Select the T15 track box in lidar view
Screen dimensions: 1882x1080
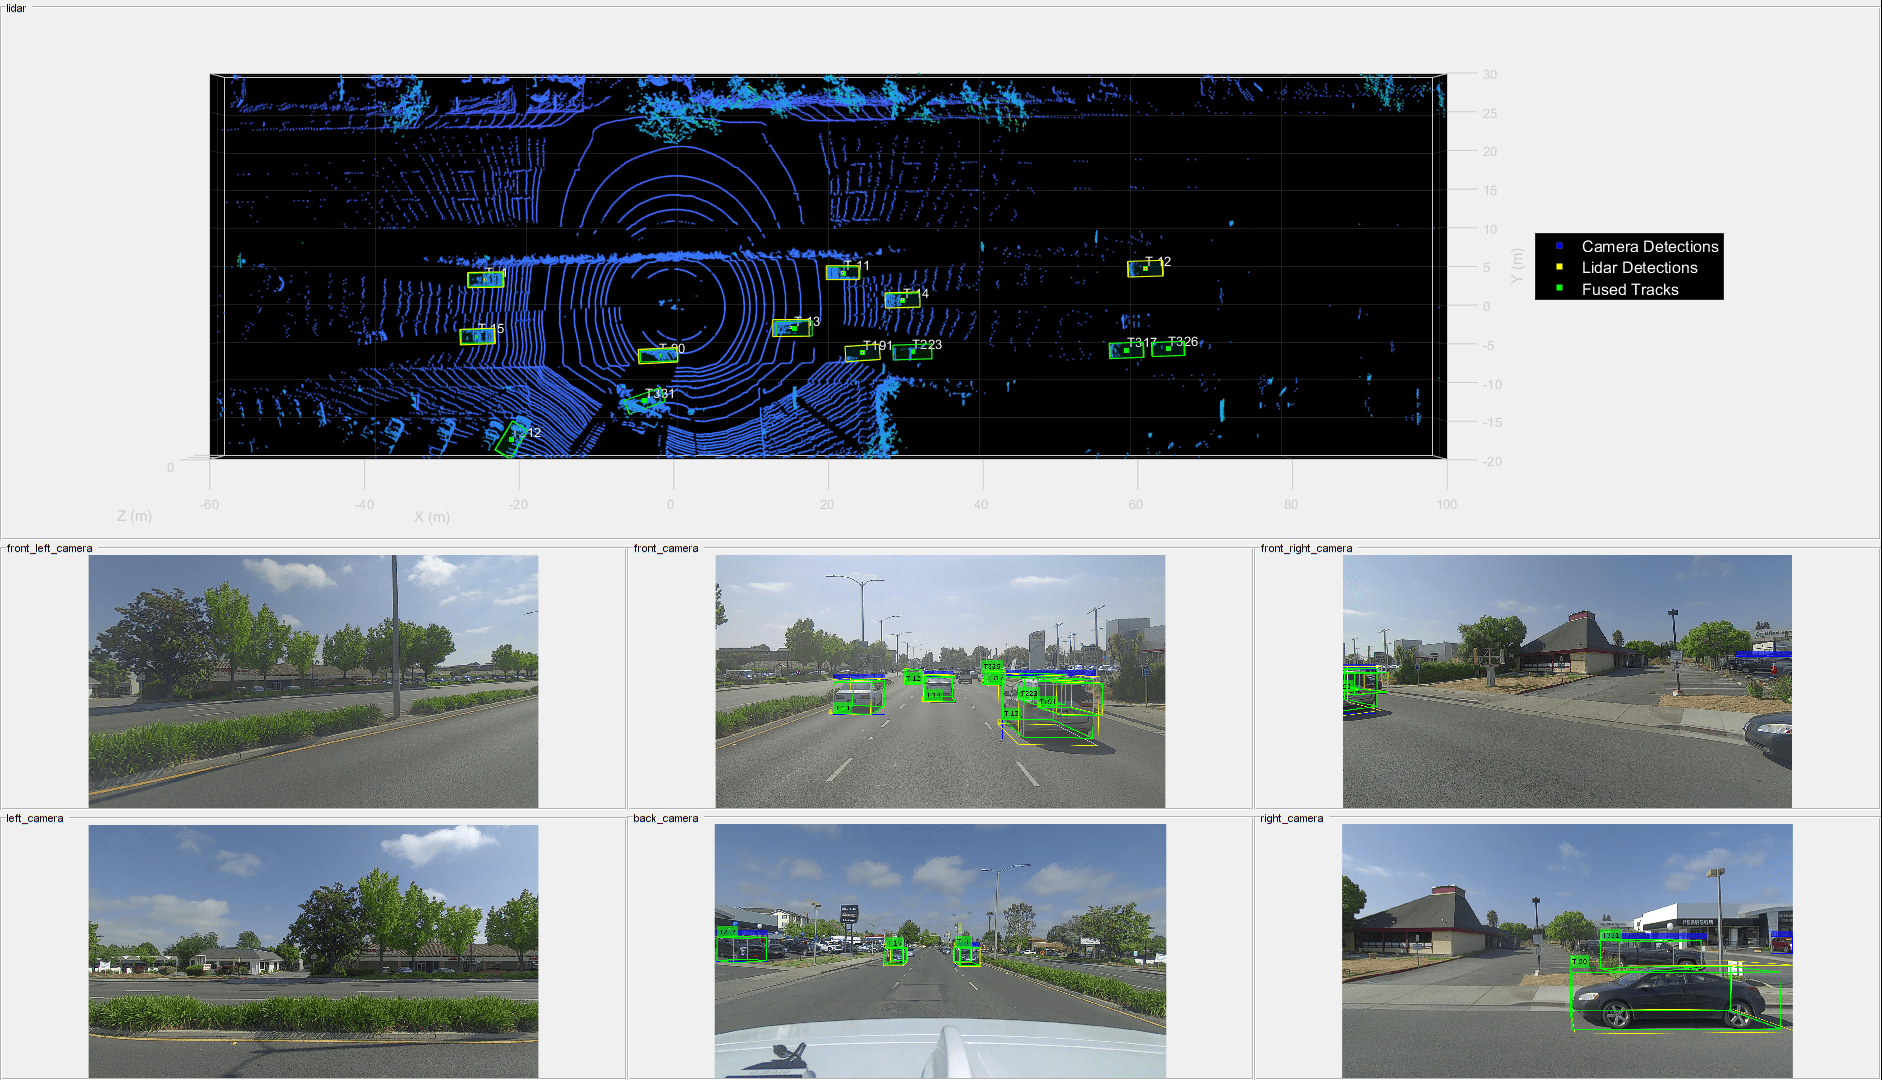tap(477, 337)
